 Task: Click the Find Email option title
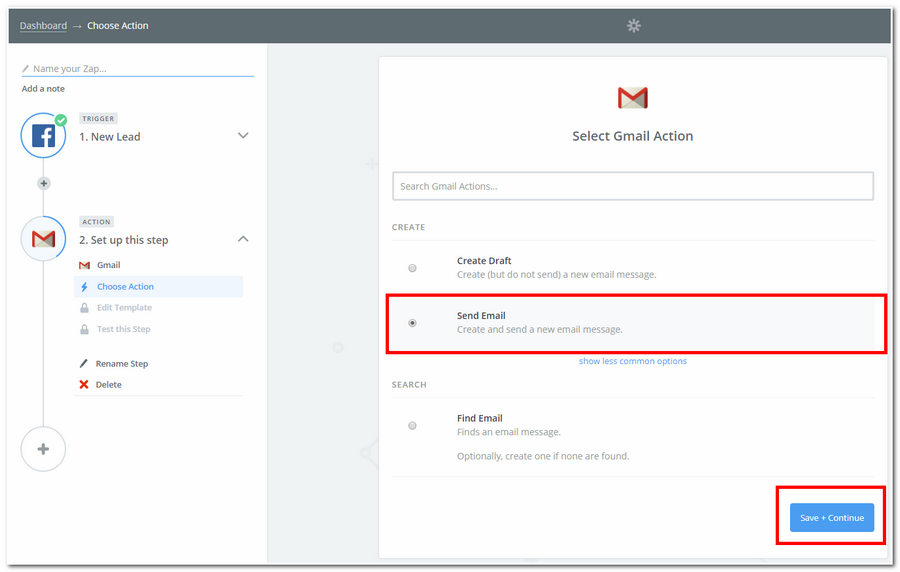(479, 418)
